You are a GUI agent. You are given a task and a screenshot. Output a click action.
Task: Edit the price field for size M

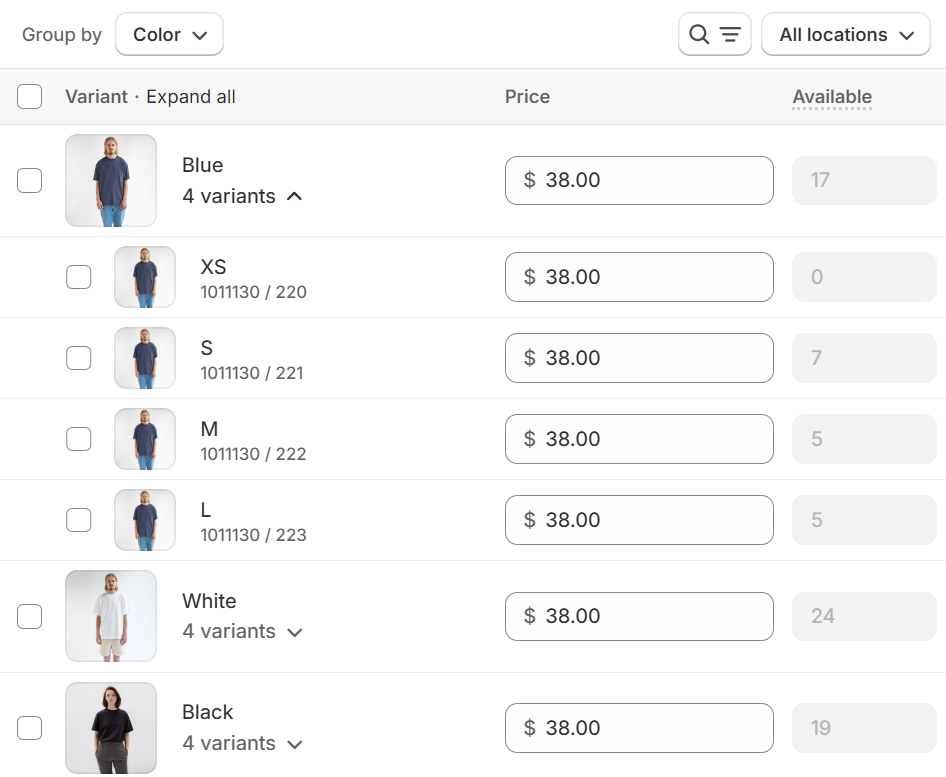point(639,439)
